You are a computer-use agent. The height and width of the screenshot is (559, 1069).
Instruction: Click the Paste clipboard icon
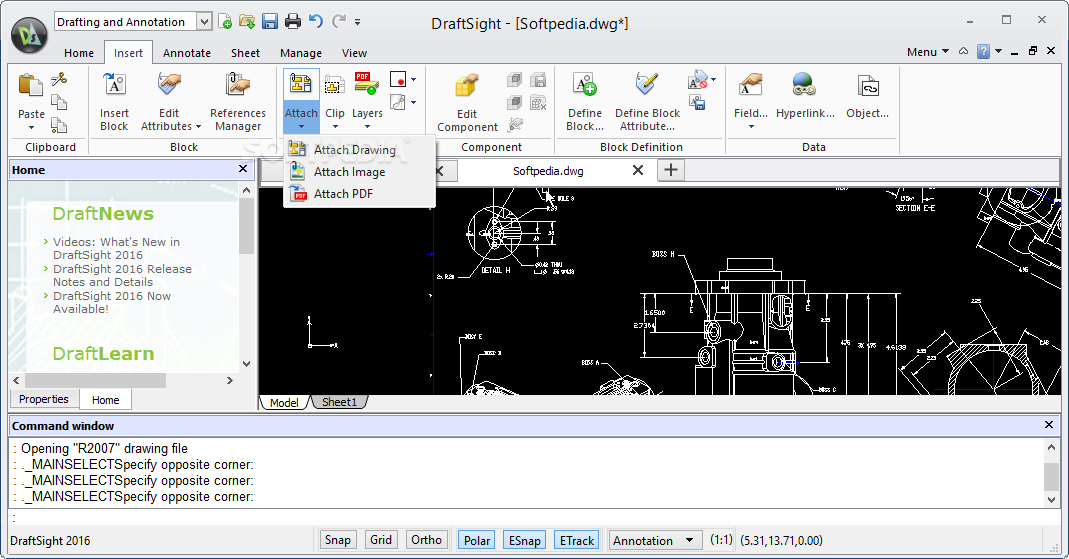coord(31,86)
